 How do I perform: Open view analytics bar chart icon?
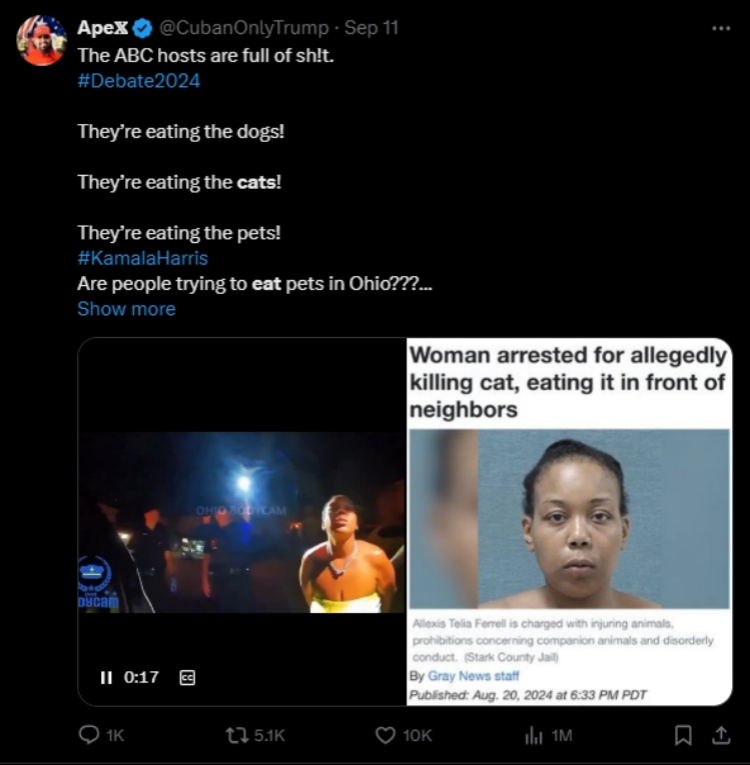tap(533, 735)
